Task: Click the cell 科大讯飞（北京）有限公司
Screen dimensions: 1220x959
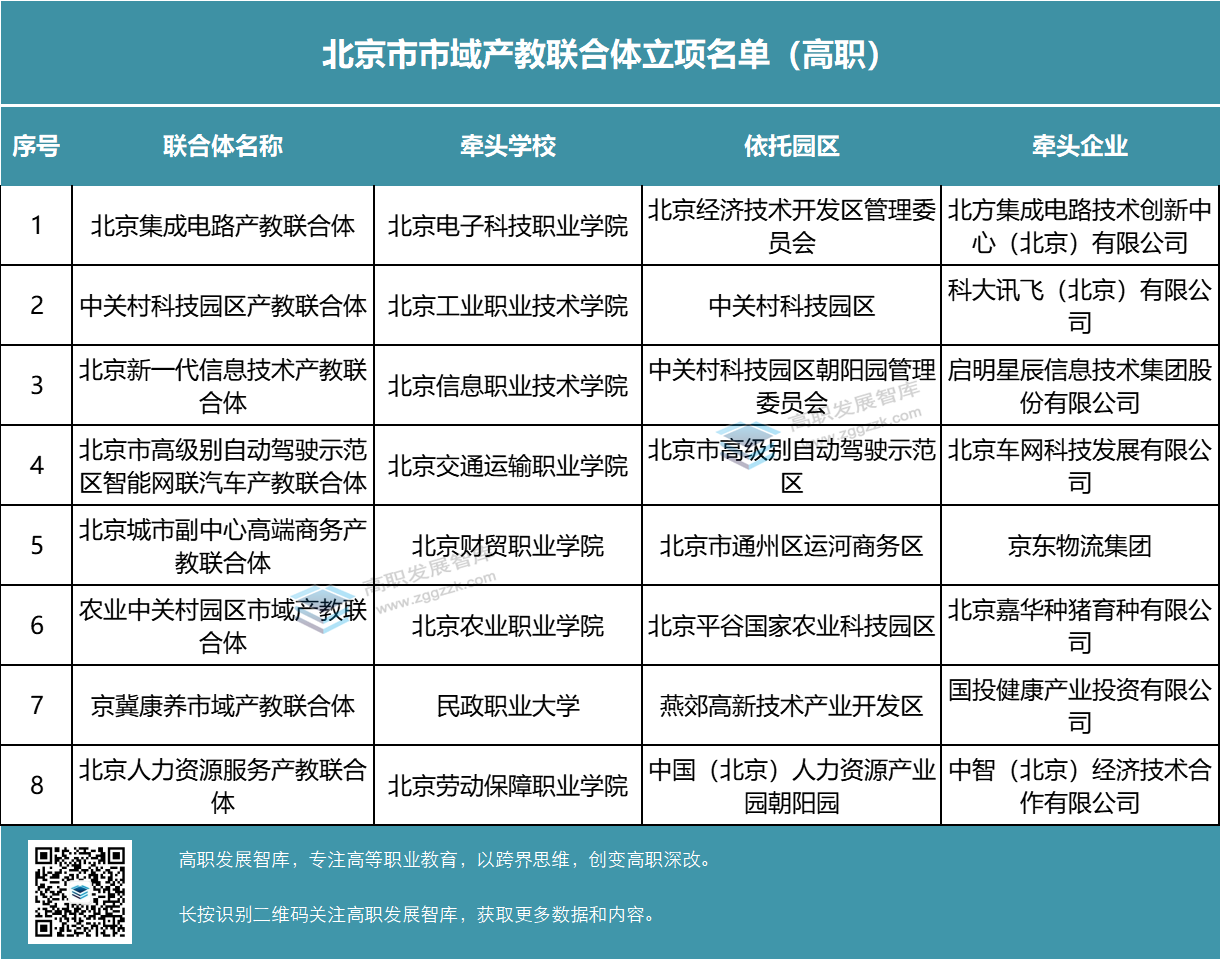Action: (1079, 306)
